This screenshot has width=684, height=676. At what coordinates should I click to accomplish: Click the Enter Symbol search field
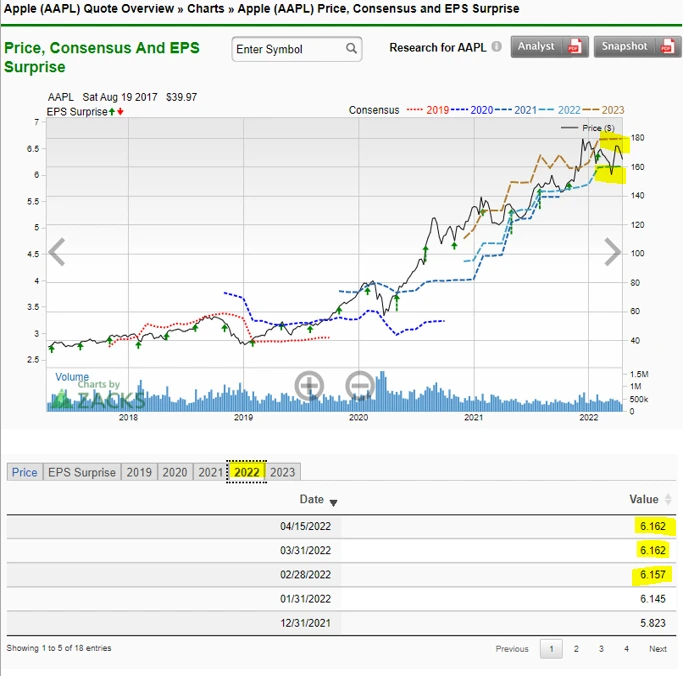point(297,49)
